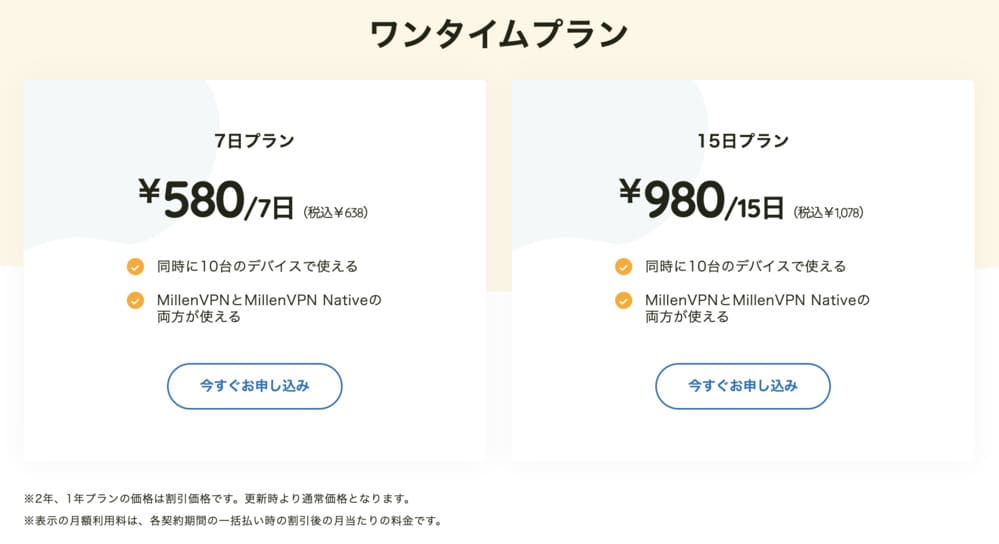Click the 同時に10台のデバイスで使える text in the 7日プラン card

pos(257,266)
